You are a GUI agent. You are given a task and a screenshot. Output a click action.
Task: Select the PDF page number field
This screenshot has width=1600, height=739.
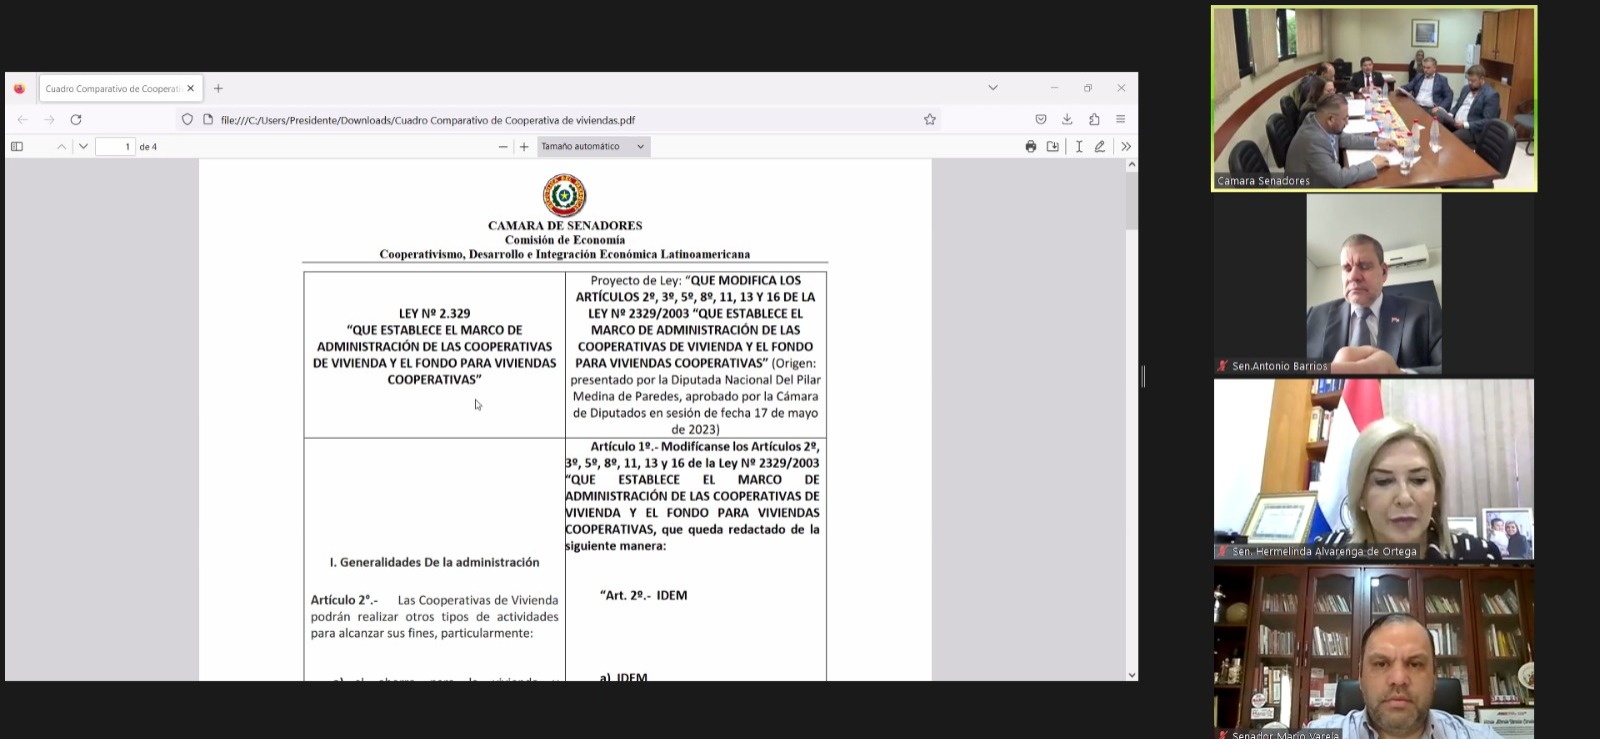point(115,147)
